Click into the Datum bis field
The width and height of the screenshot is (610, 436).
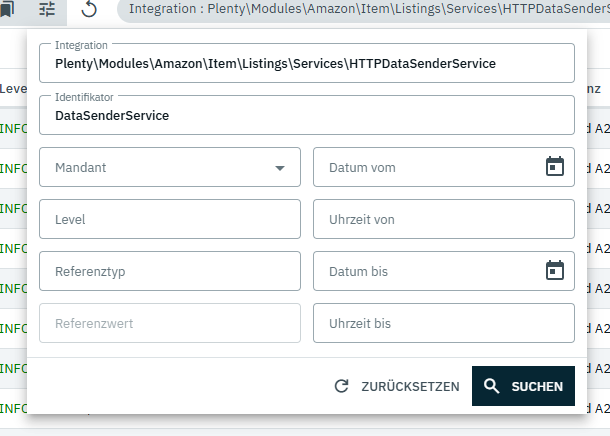pyautogui.click(x=425, y=271)
